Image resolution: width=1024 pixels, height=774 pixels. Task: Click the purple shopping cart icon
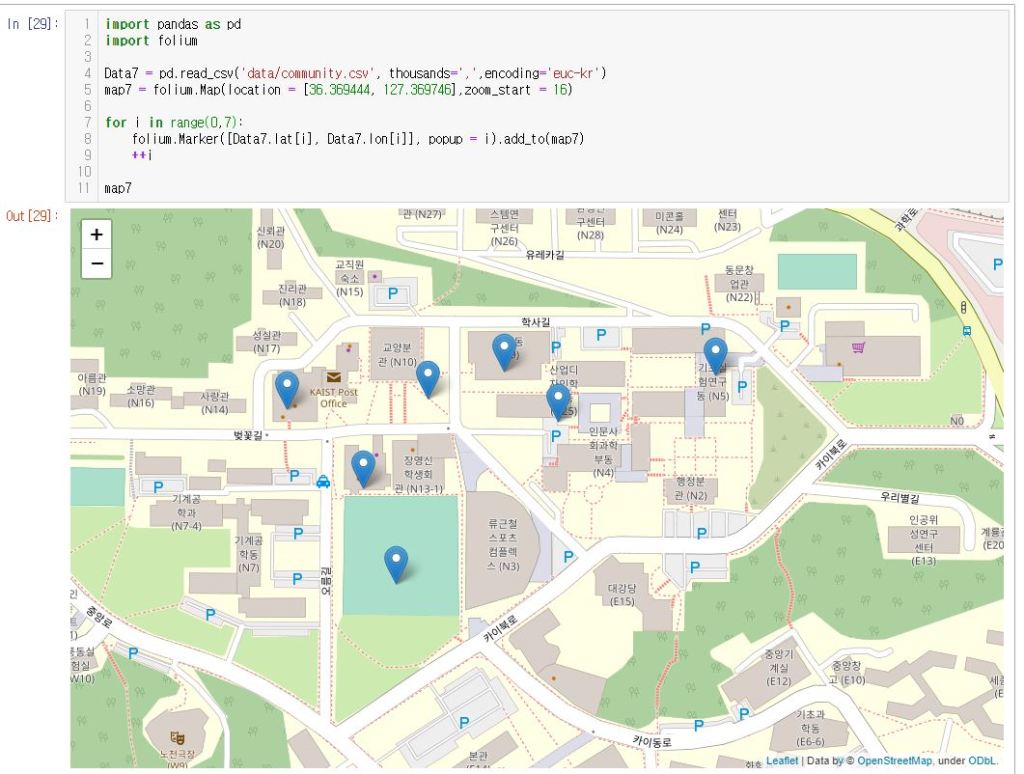[858, 348]
